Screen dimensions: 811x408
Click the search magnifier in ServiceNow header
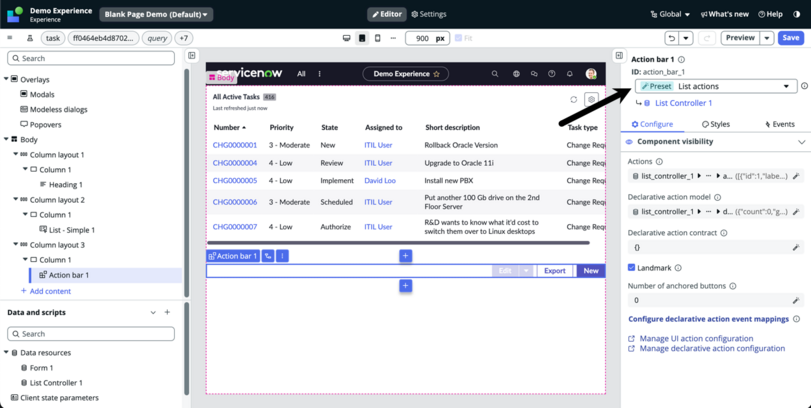pyautogui.click(x=495, y=74)
